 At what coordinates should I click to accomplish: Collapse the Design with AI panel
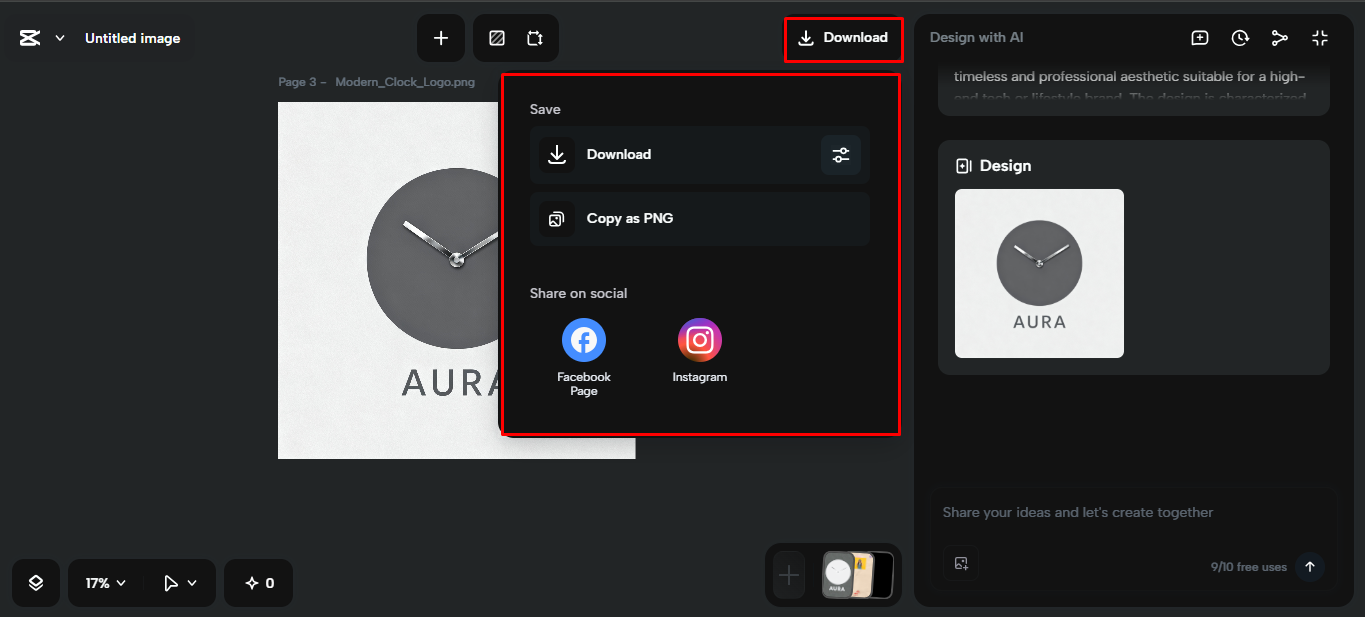pos(1319,37)
